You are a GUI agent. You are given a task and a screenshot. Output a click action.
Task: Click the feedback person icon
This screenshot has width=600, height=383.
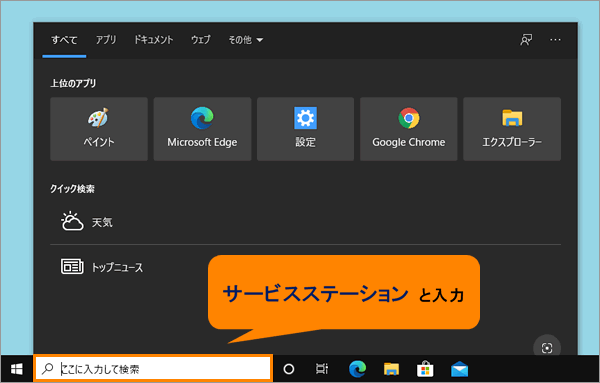pyautogui.click(x=526, y=40)
